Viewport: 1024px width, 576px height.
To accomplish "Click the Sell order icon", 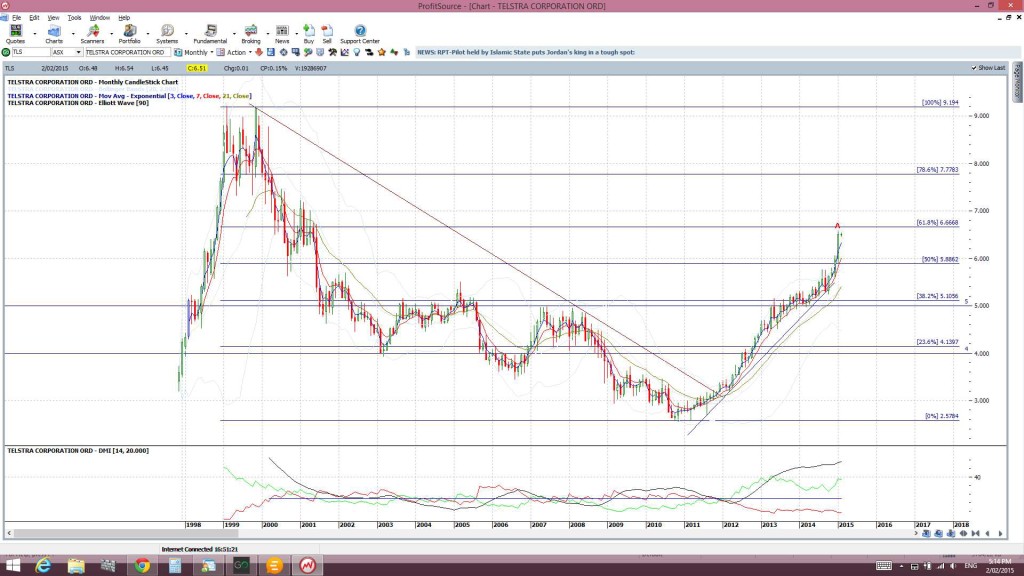I will [x=327, y=34].
